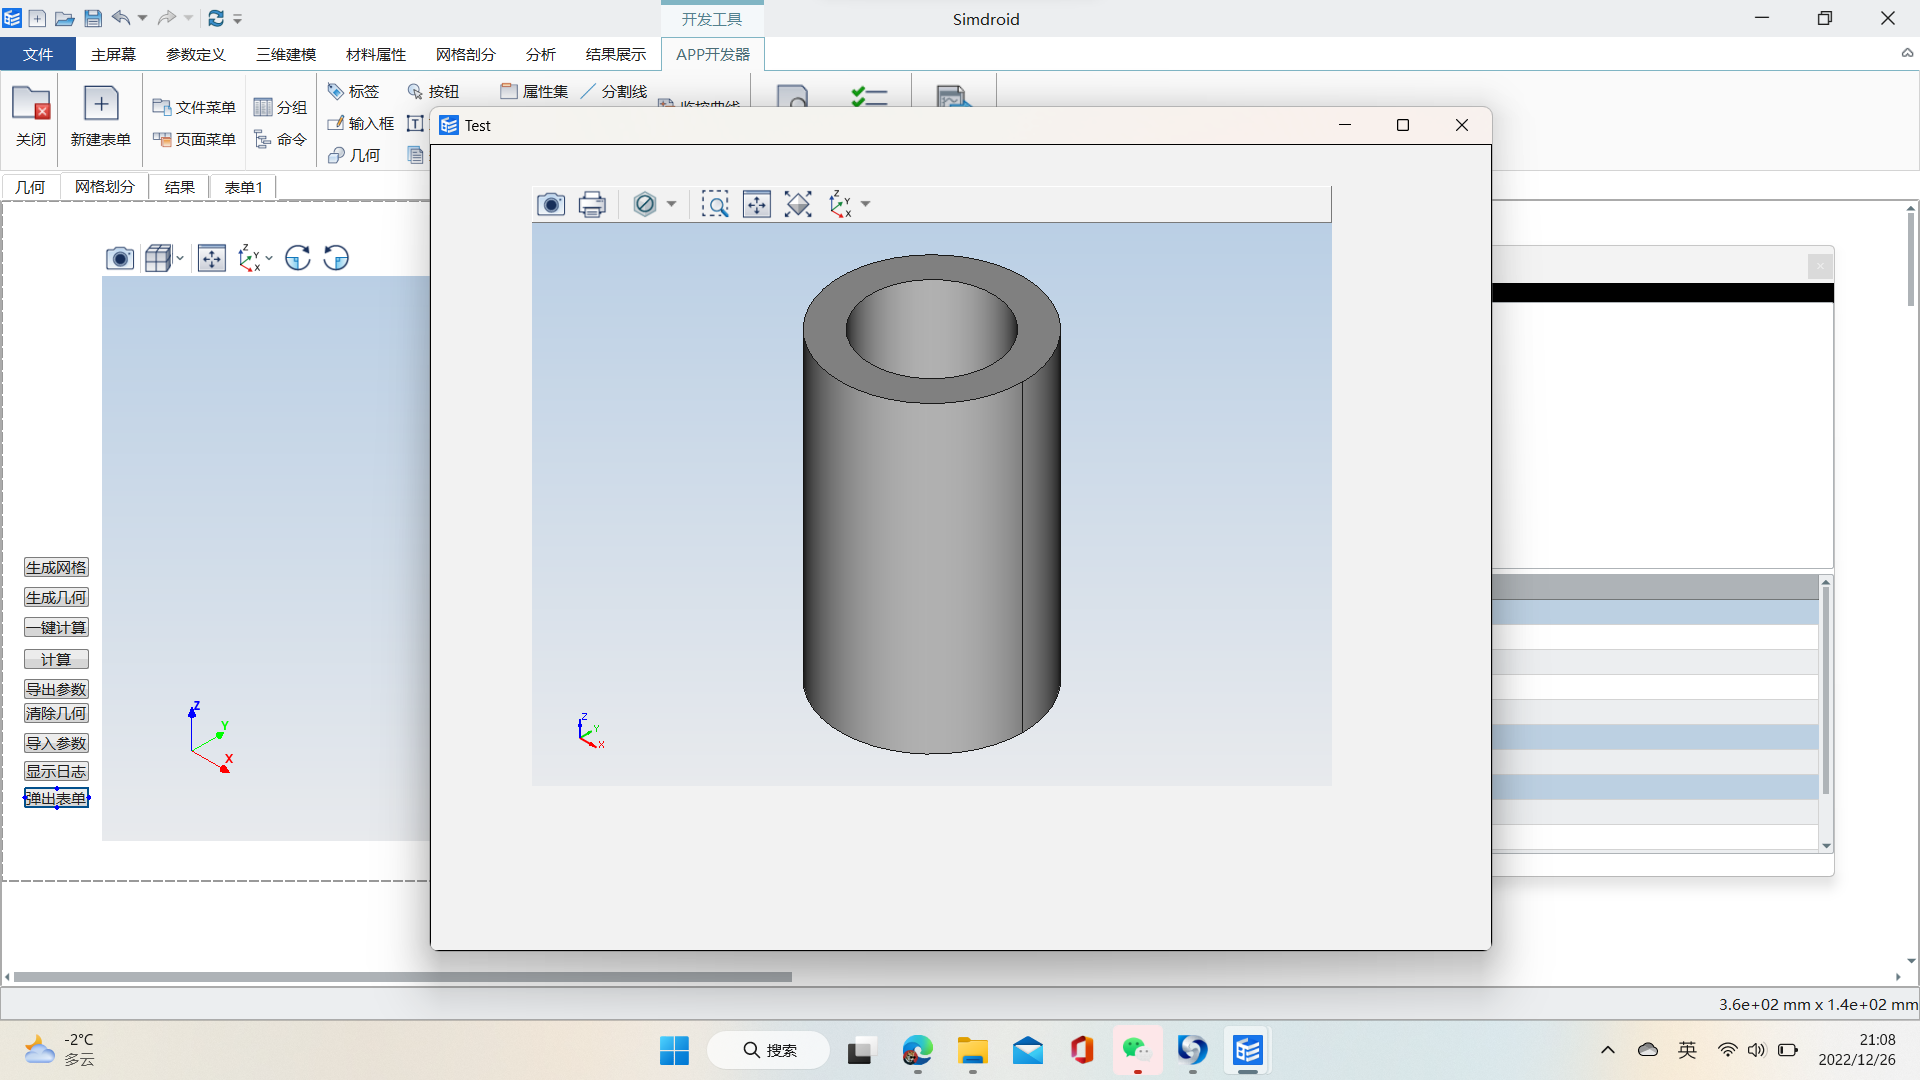Switch to the 网格剖分 ribbon tab
The width and height of the screenshot is (1920, 1080).
466,54
